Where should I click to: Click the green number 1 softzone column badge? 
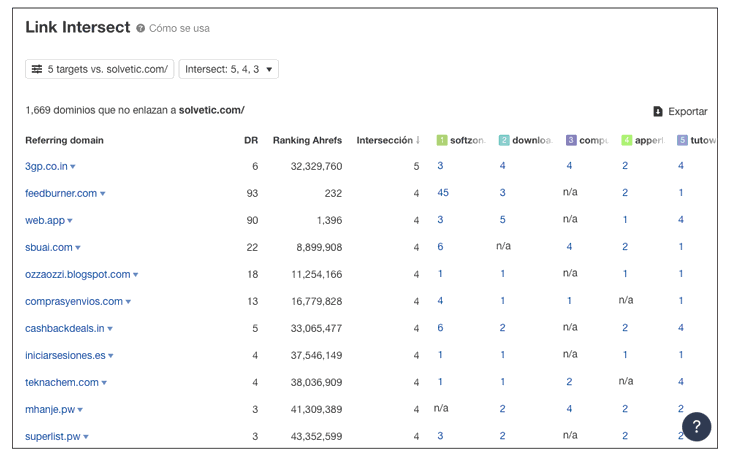(442, 140)
